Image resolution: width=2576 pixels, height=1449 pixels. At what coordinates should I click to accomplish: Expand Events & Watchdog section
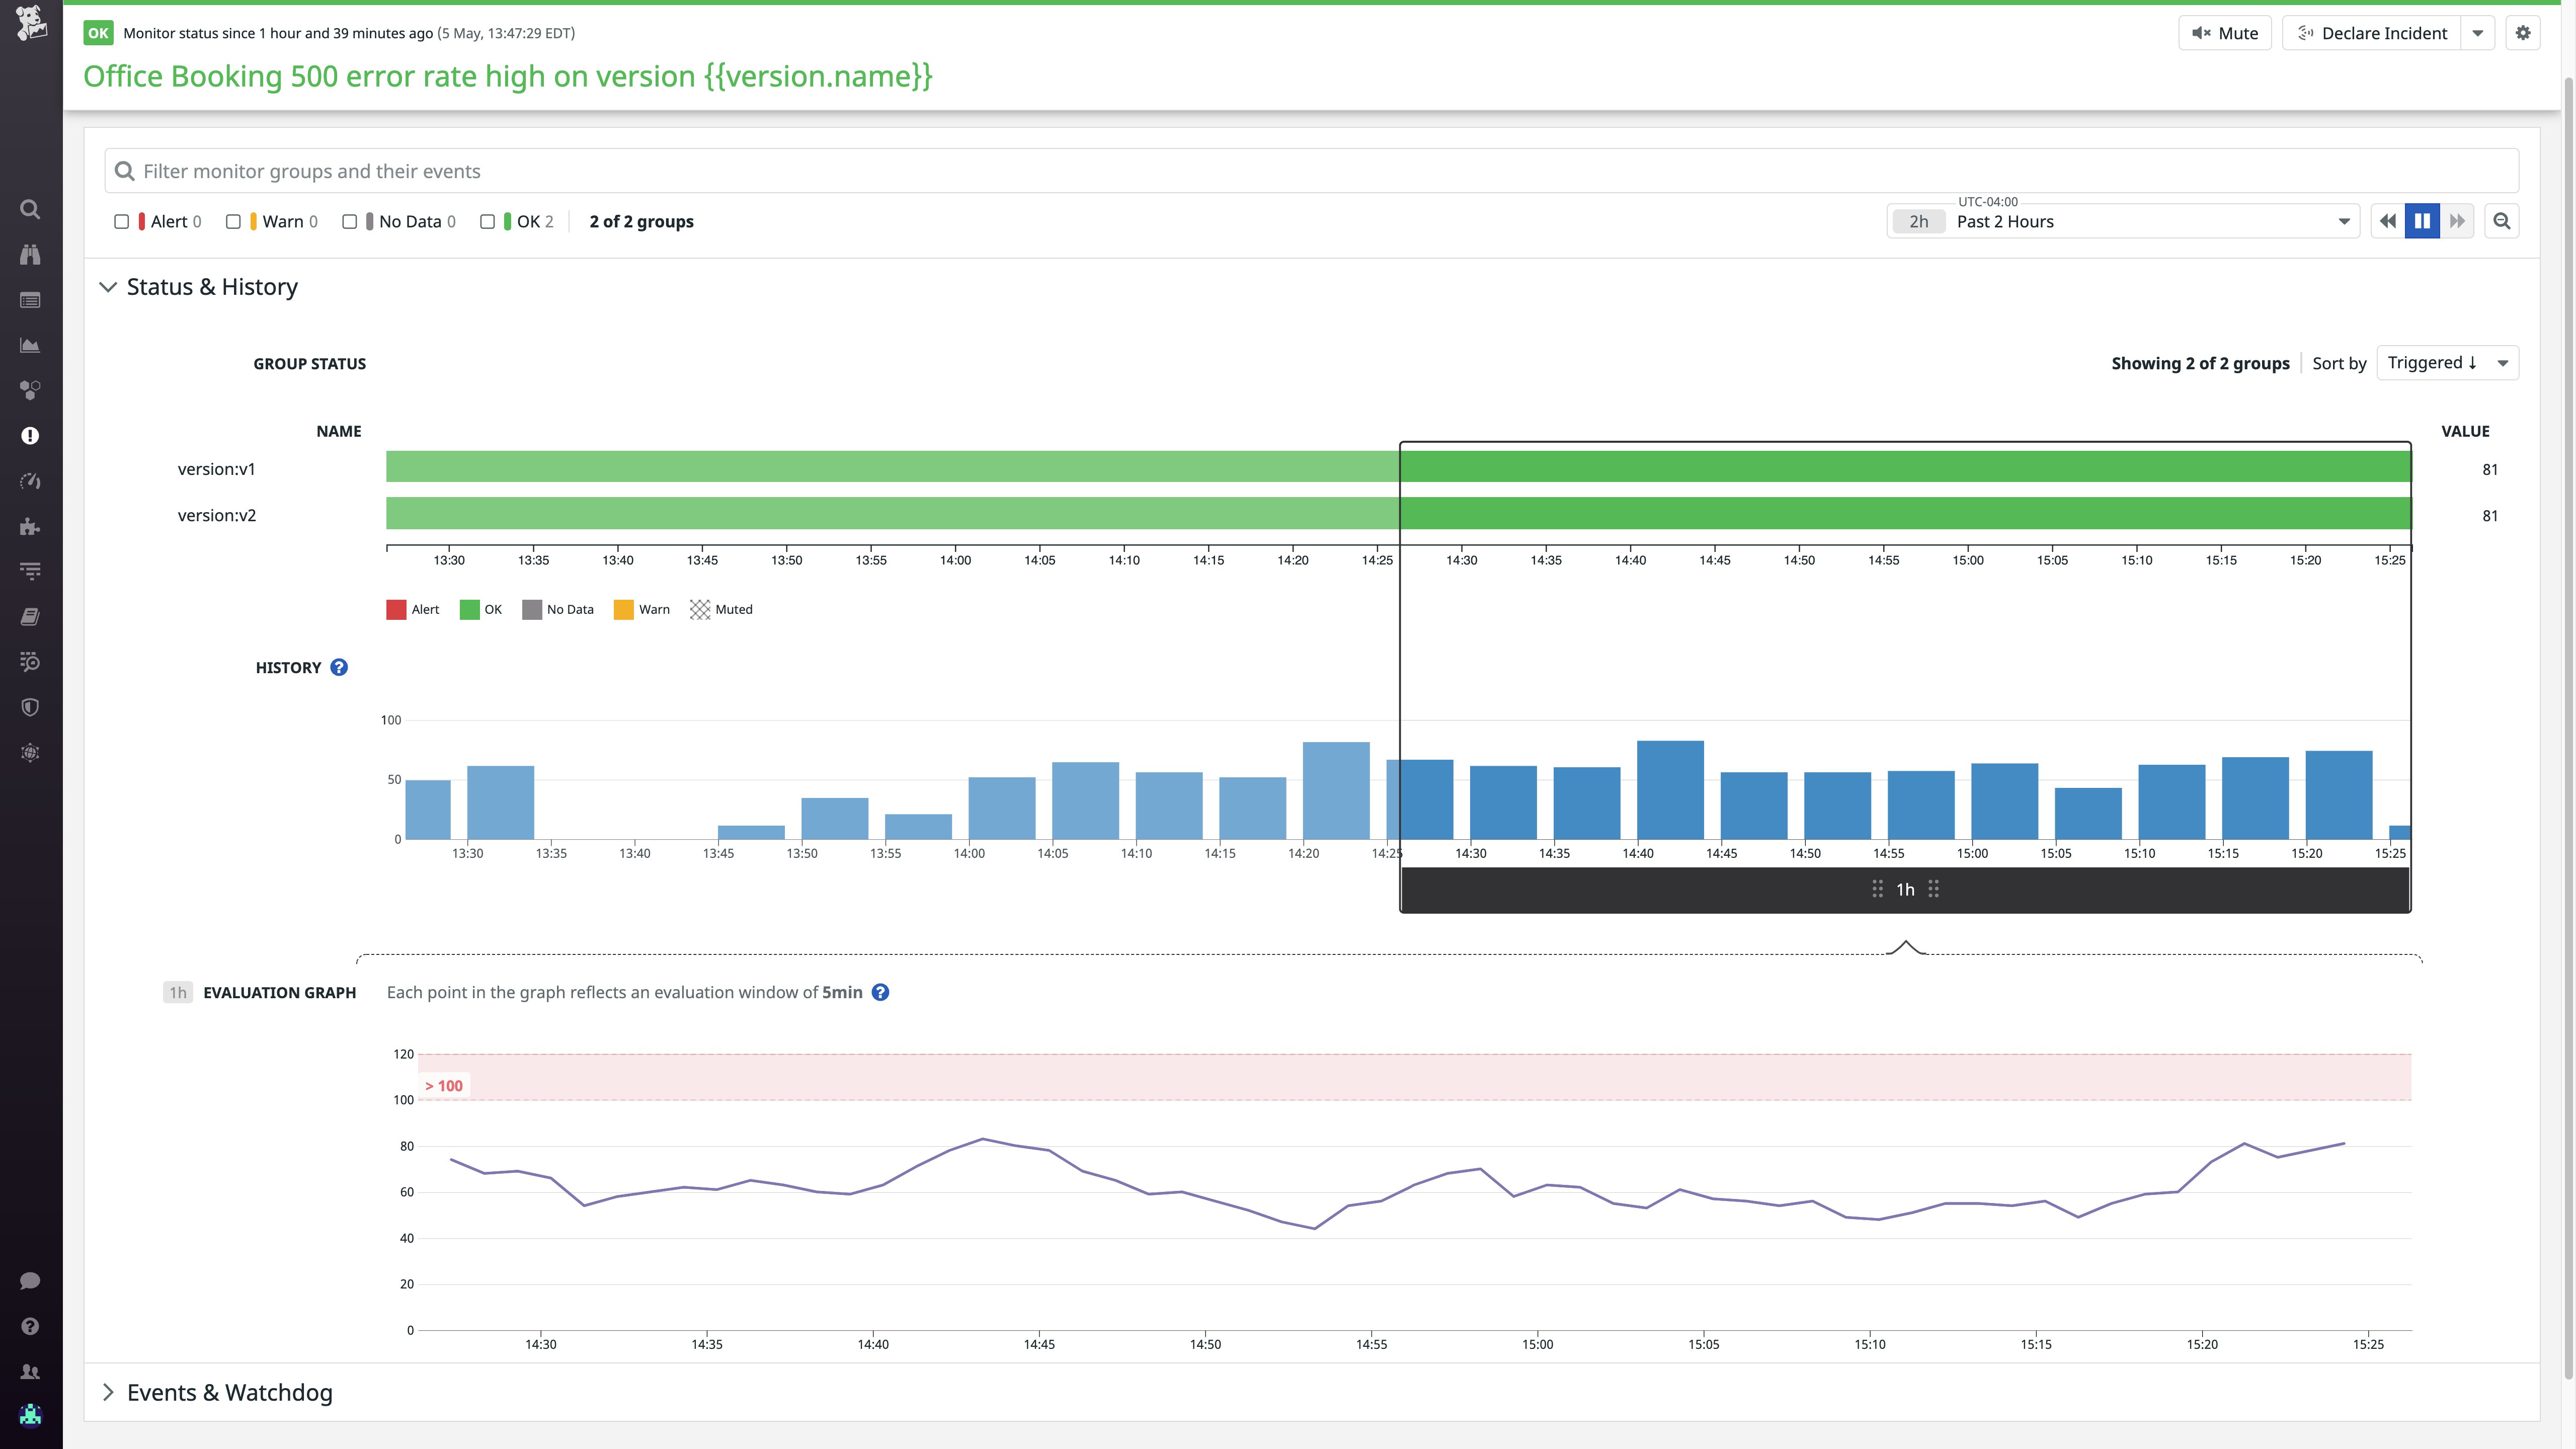(x=228, y=1392)
